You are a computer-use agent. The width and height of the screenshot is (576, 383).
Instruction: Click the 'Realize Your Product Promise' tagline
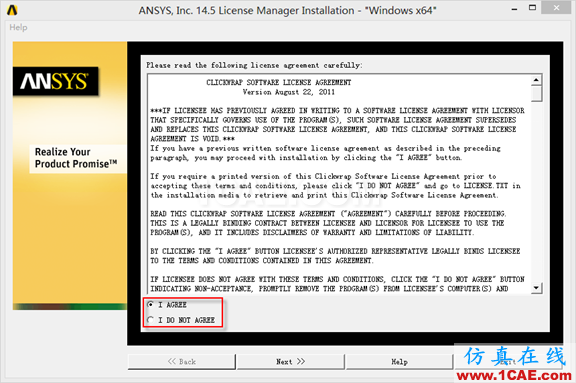76,158
